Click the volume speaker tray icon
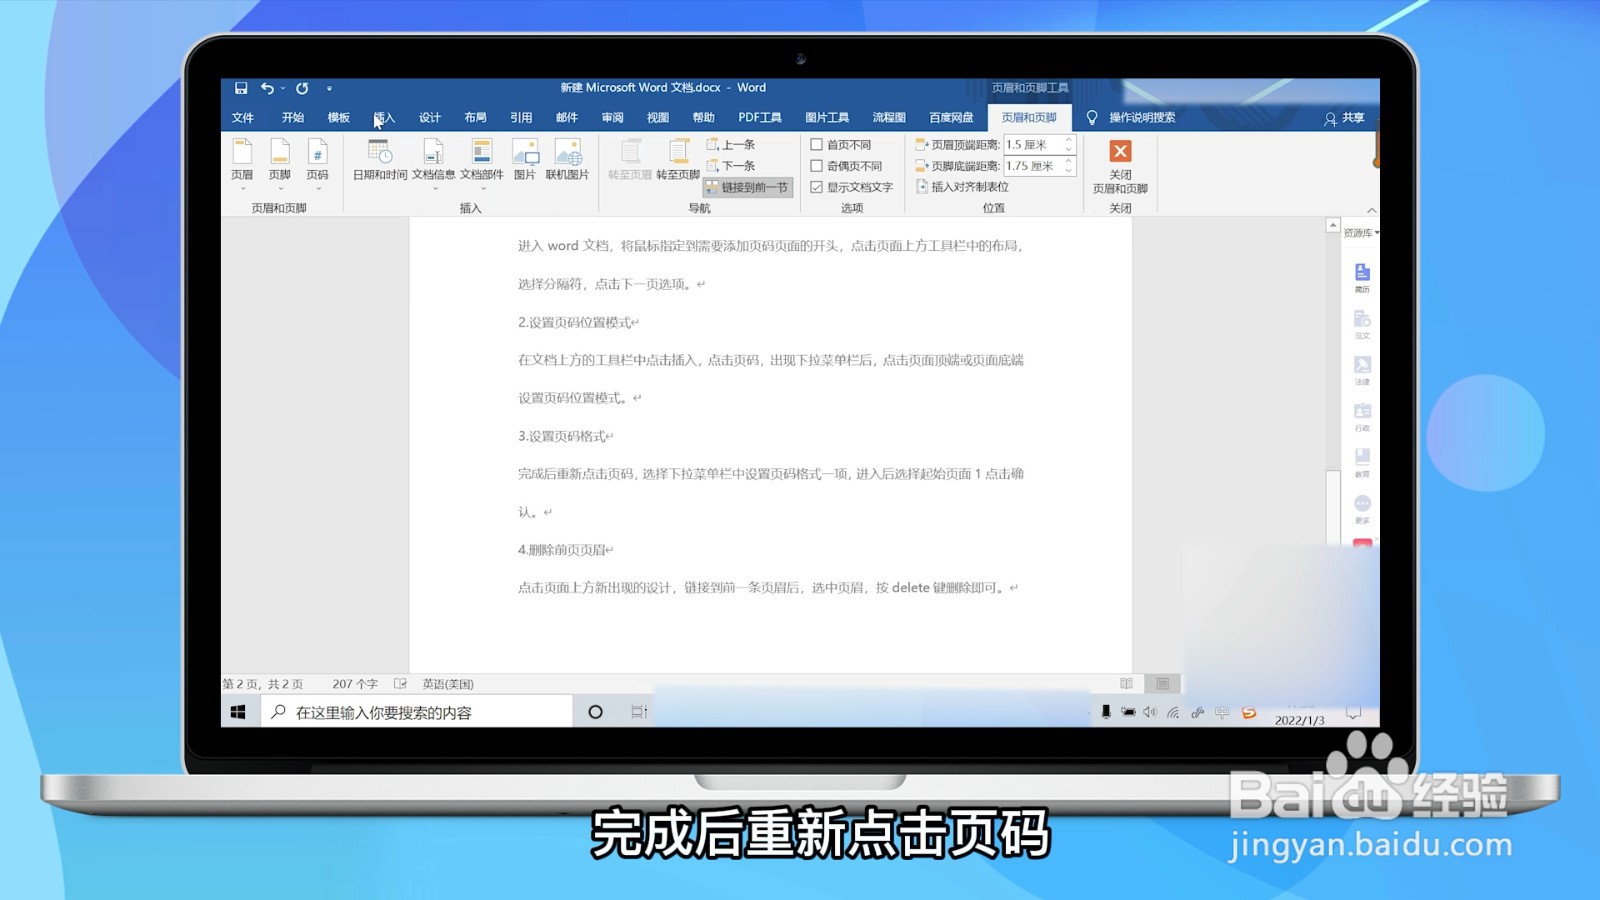The height and width of the screenshot is (900, 1600). click(1150, 712)
